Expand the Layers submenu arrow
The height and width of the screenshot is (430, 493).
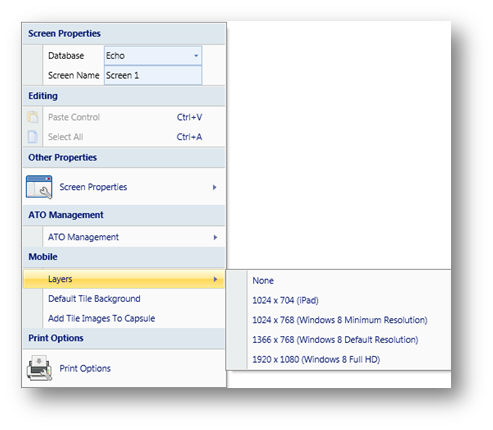(215, 279)
